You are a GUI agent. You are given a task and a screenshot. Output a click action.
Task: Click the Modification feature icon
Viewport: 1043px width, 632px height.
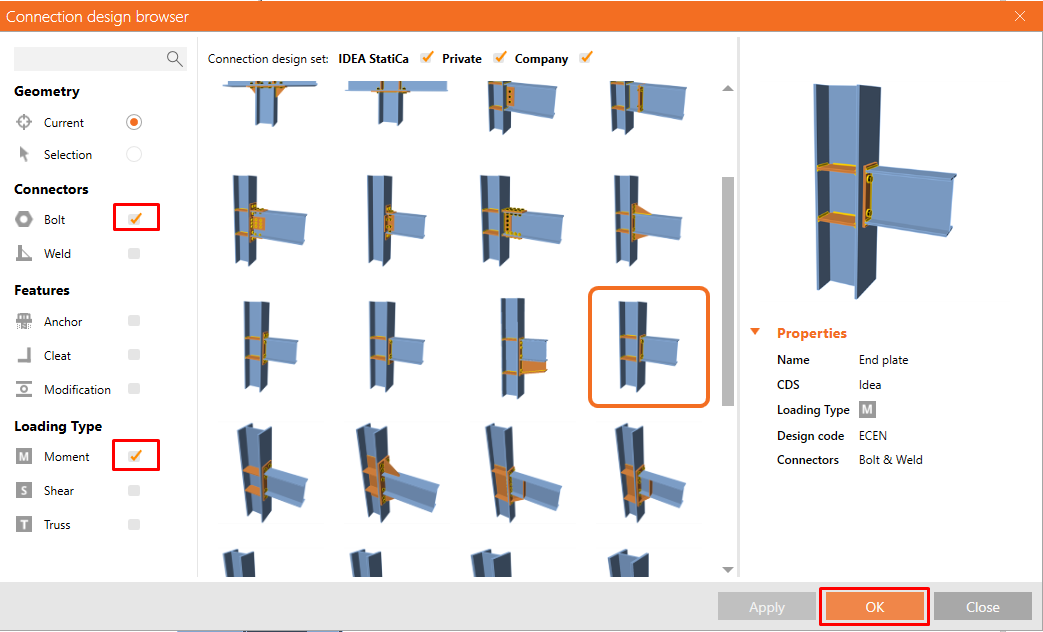pyautogui.click(x=22, y=389)
